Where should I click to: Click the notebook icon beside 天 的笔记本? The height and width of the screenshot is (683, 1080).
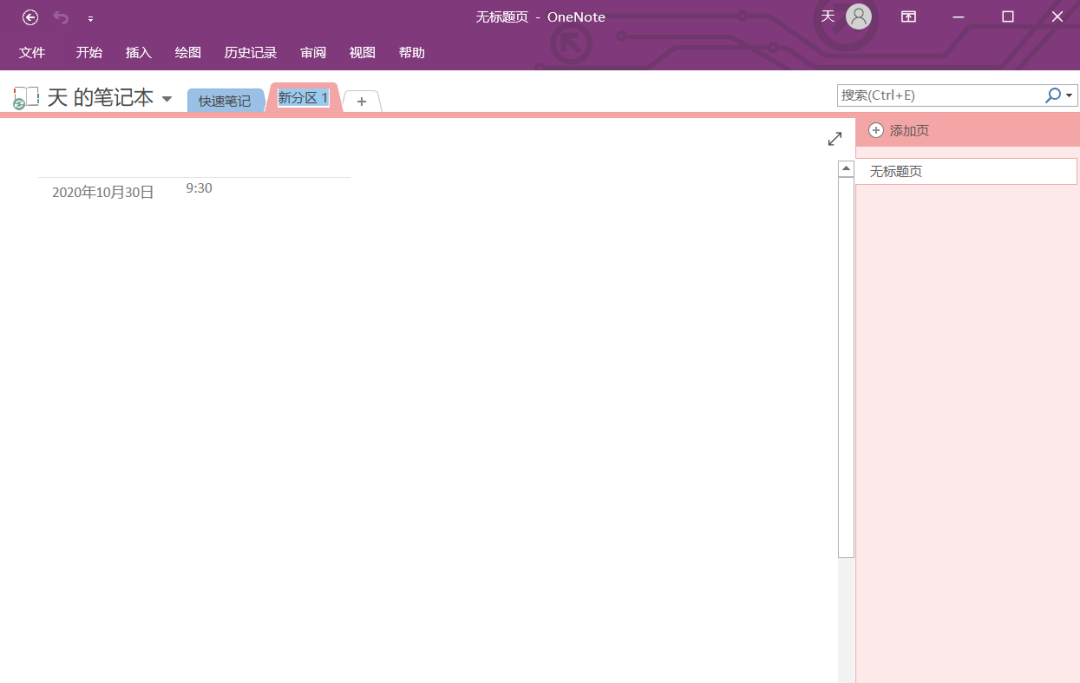click(x=26, y=98)
